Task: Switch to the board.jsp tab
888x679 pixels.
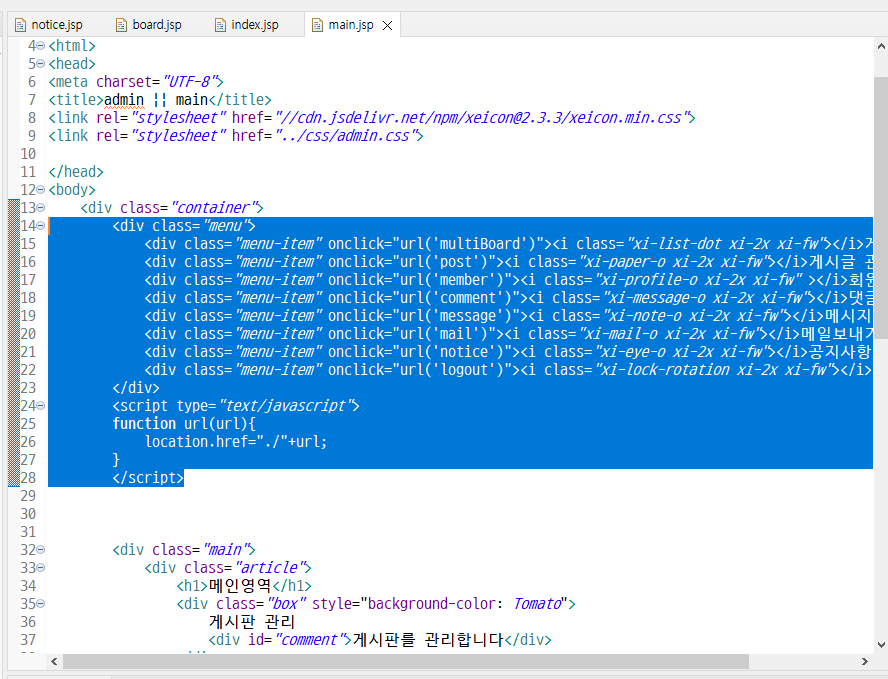Action: pyautogui.click(x=149, y=25)
